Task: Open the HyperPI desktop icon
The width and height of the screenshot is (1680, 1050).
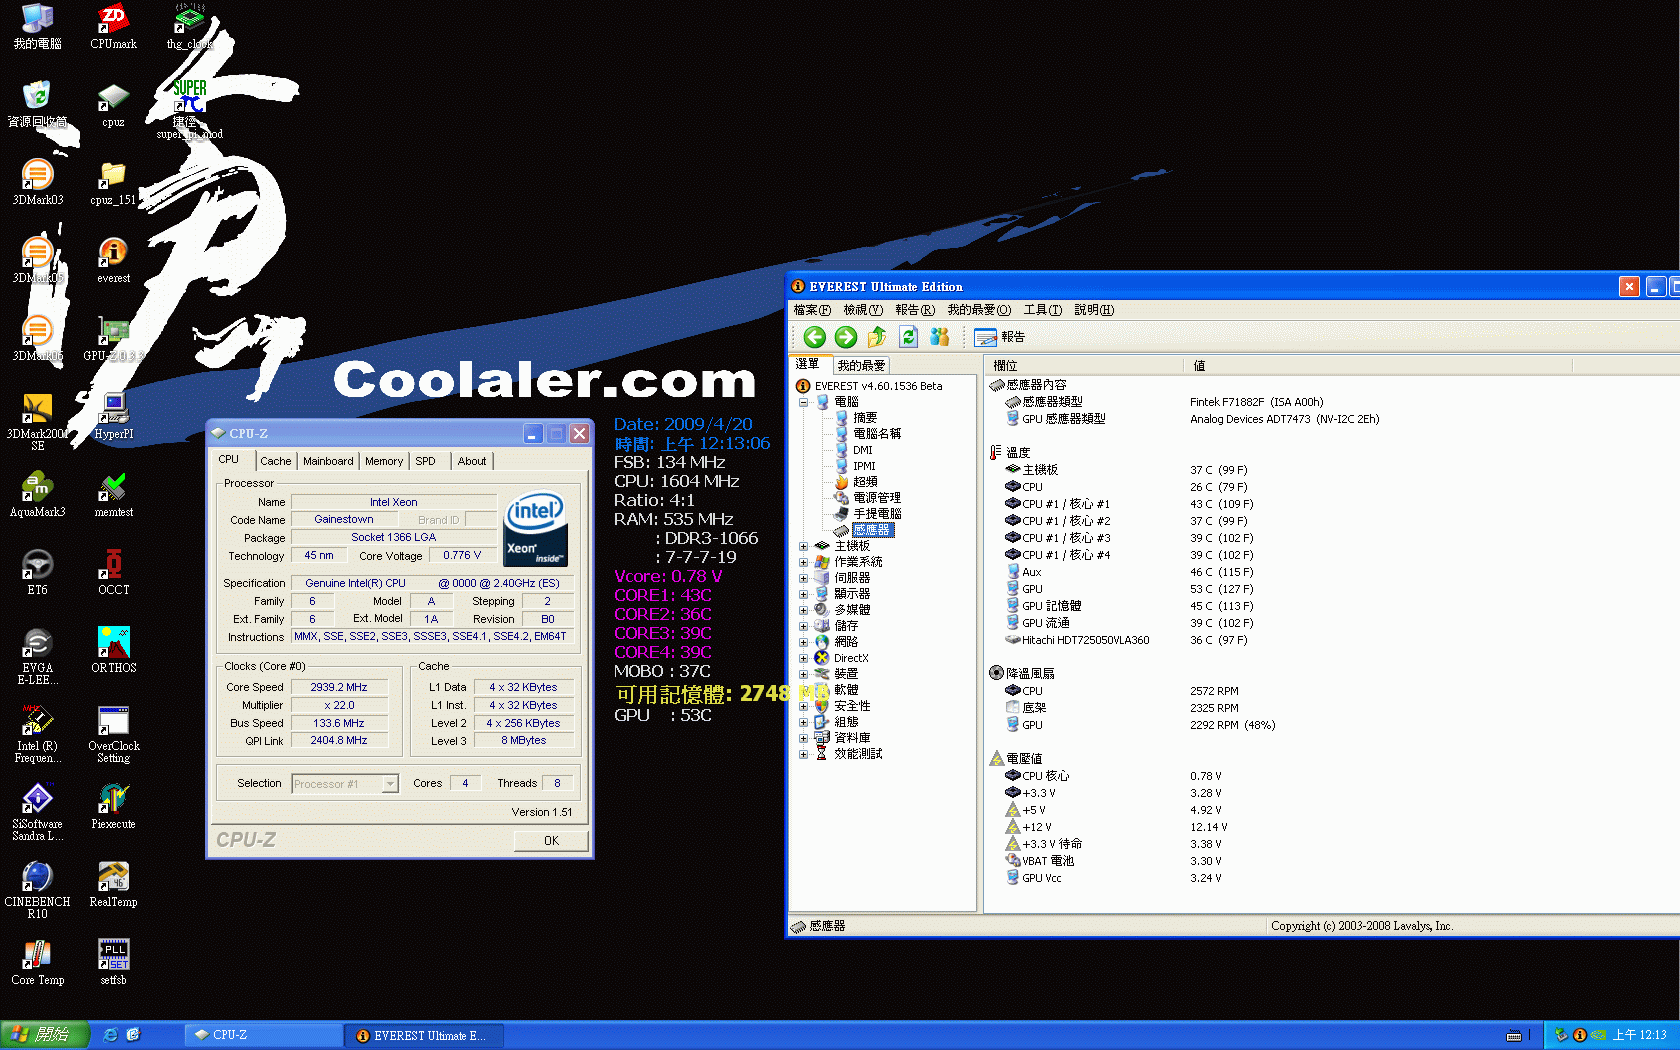Action: pyautogui.click(x=113, y=417)
